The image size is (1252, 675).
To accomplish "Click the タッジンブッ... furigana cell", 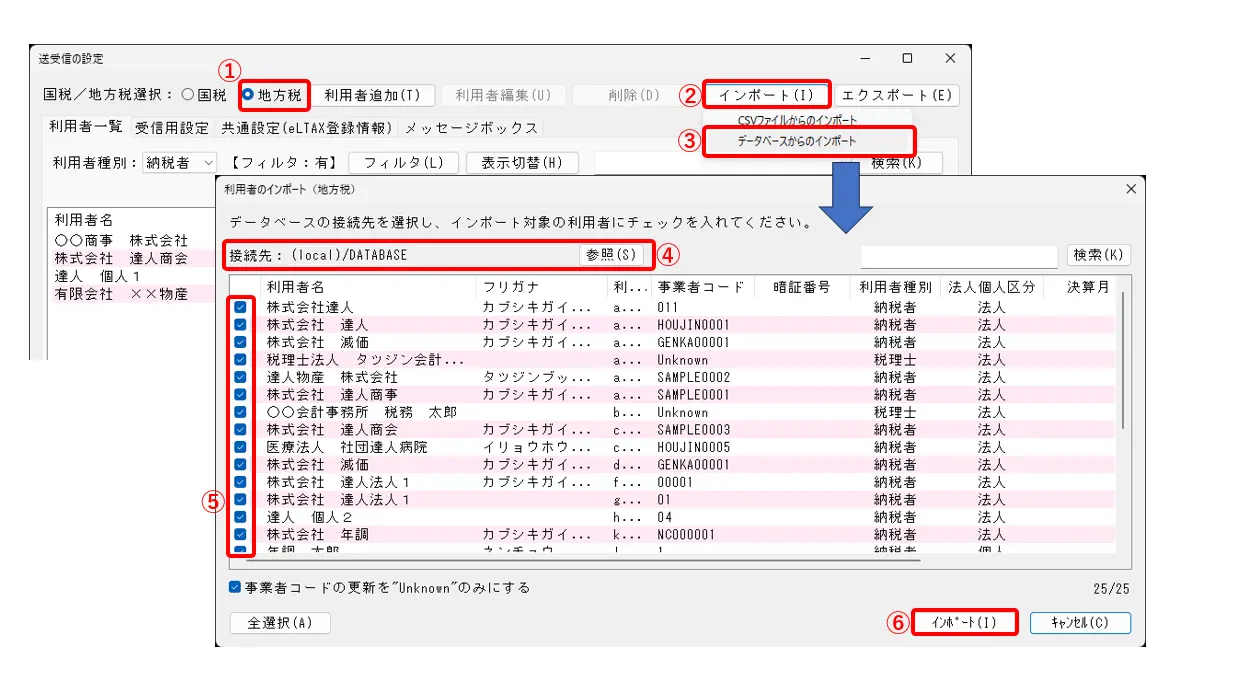I will coord(536,377).
